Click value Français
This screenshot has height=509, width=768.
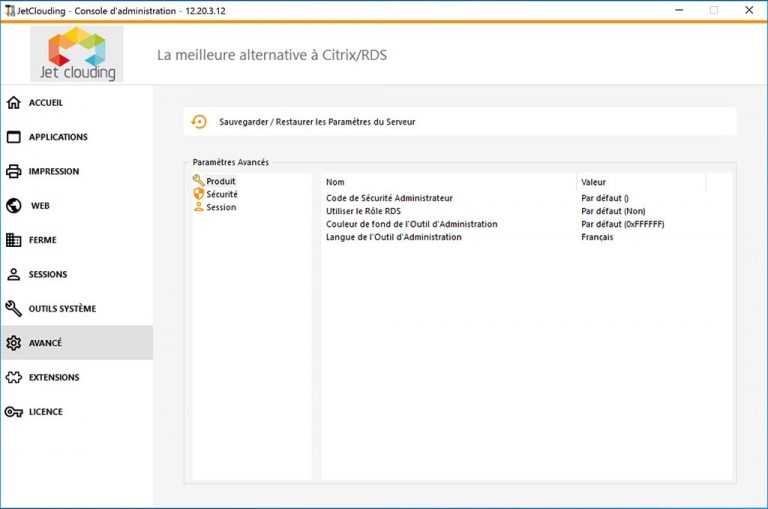(597, 237)
